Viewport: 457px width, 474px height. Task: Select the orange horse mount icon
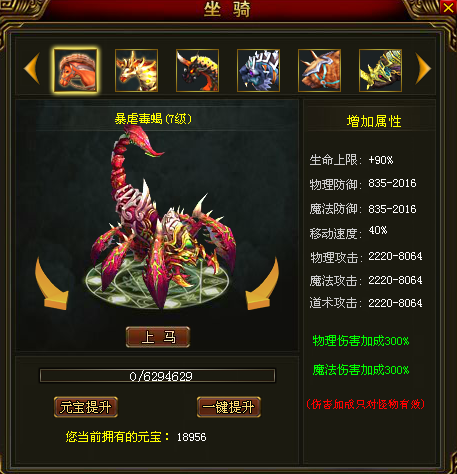pos(76,70)
